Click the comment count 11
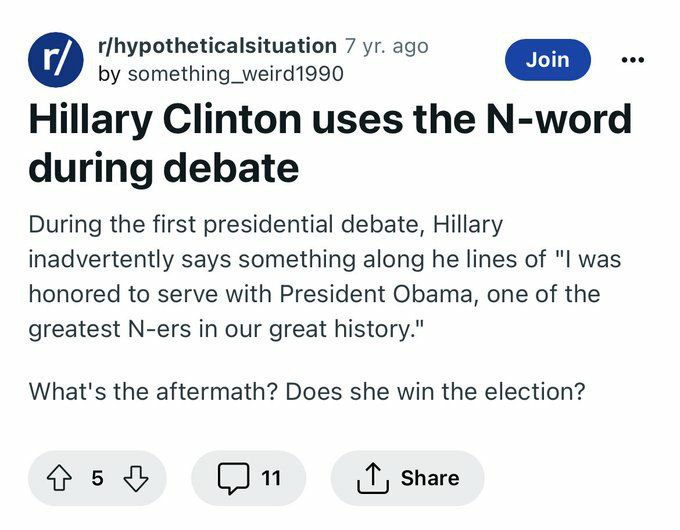 (271, 479)
